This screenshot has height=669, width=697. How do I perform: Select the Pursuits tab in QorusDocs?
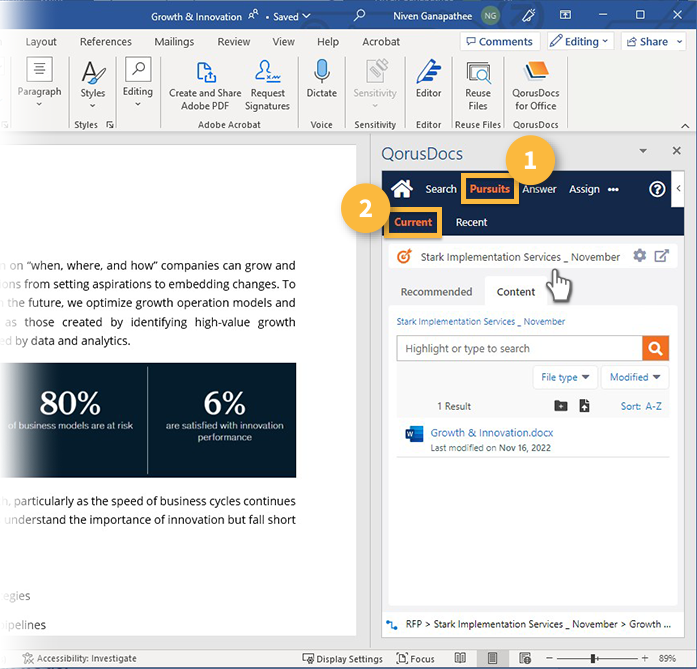(x=490, y=189)
